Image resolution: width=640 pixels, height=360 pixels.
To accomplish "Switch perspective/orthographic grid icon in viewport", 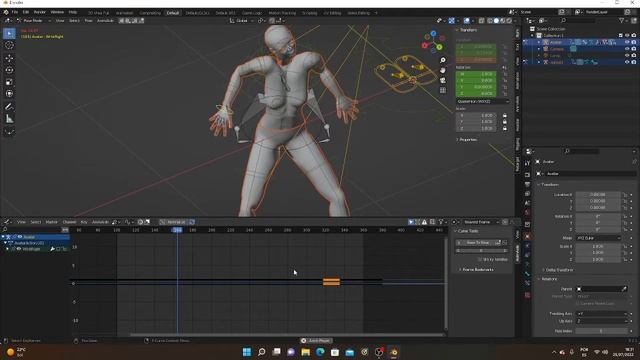I will click(x=443, y=90).
